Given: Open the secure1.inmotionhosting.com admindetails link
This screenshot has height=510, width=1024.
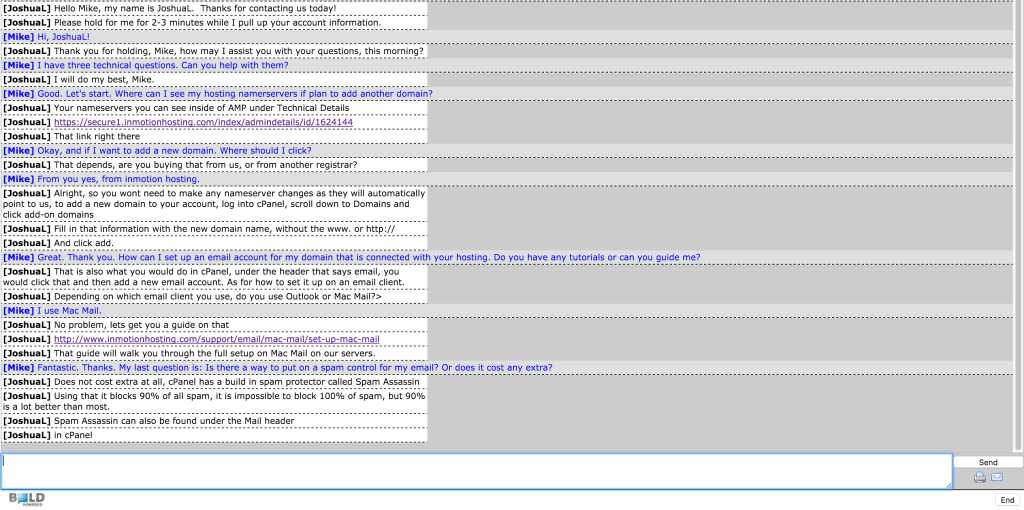Looking at the screenshot, I should [x=203, y=122].
